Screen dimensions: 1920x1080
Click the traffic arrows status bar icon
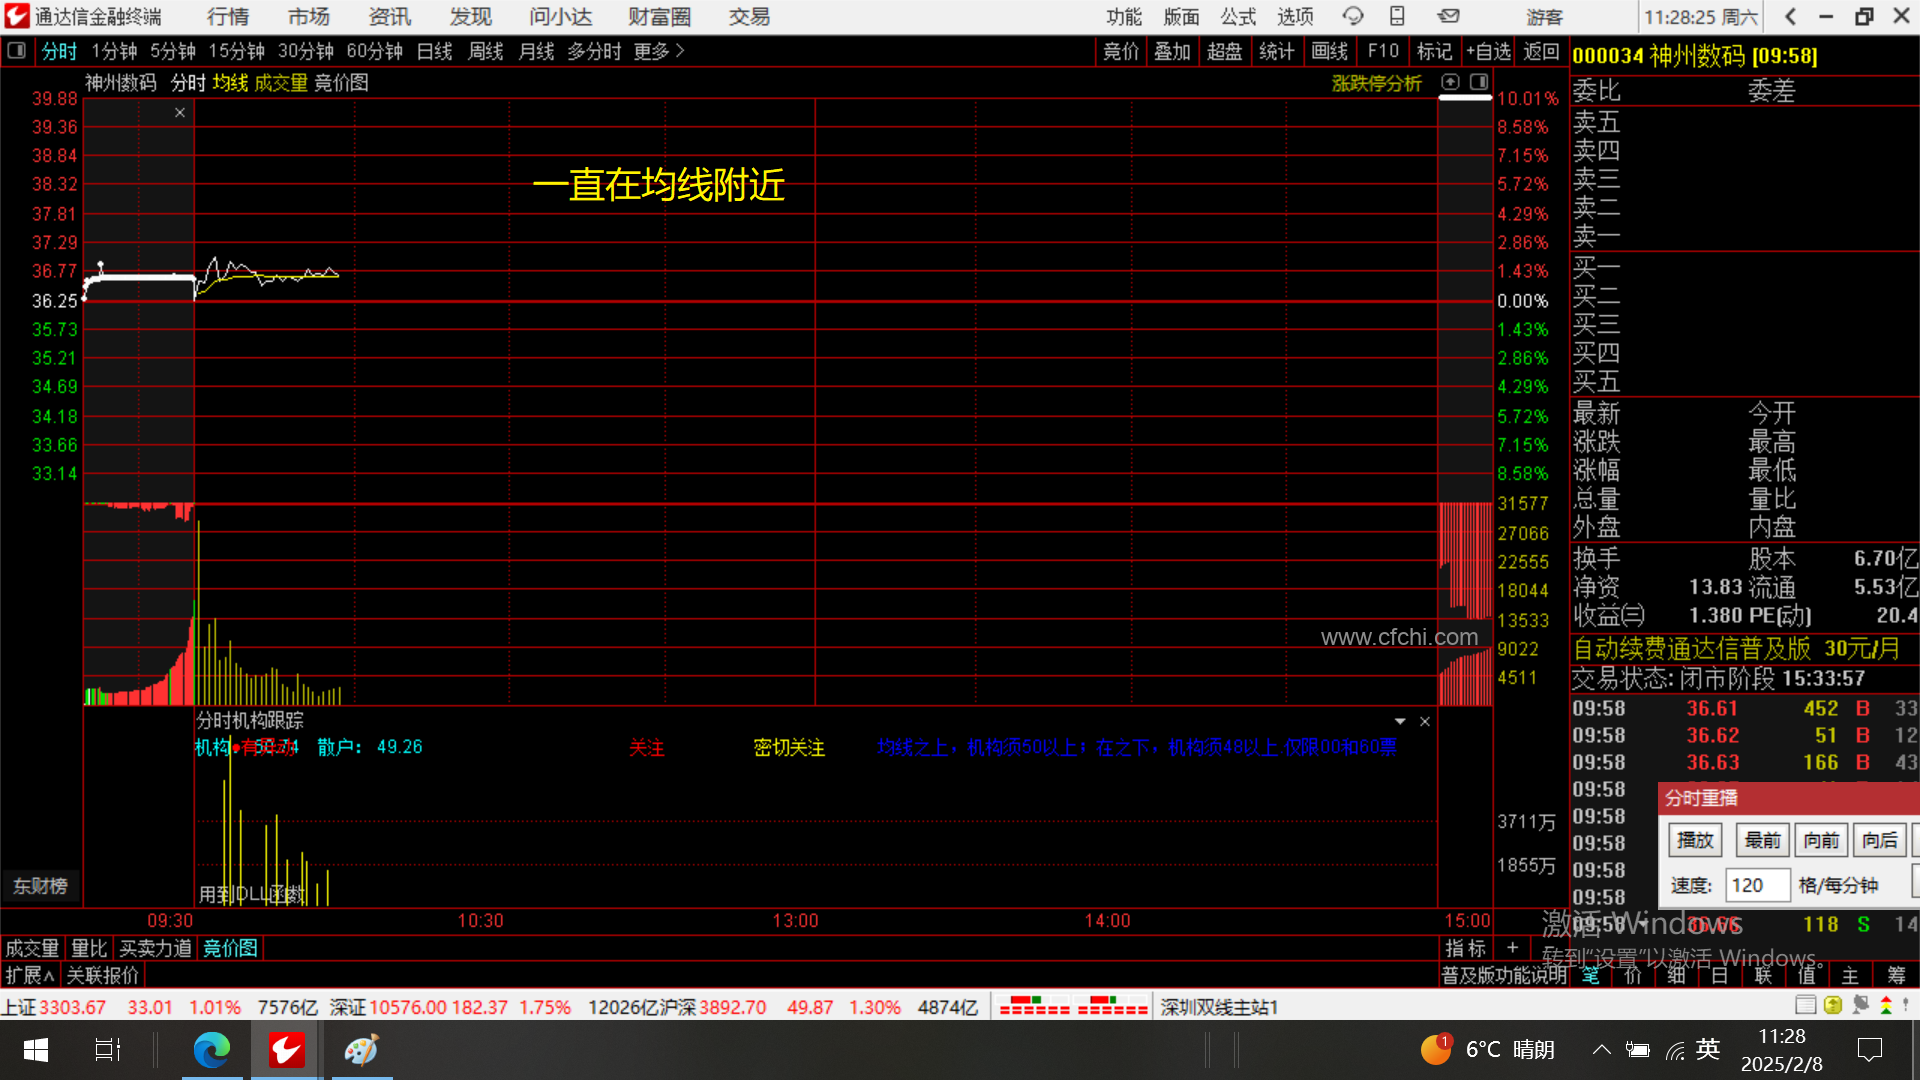coord(1886,1005)
